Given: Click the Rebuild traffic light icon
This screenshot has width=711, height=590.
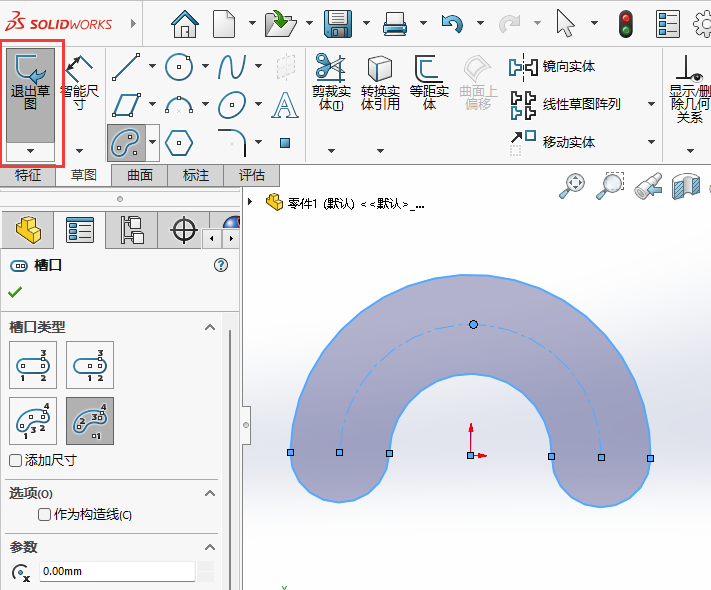Looking at the screenshot, I should pos(626,24).
